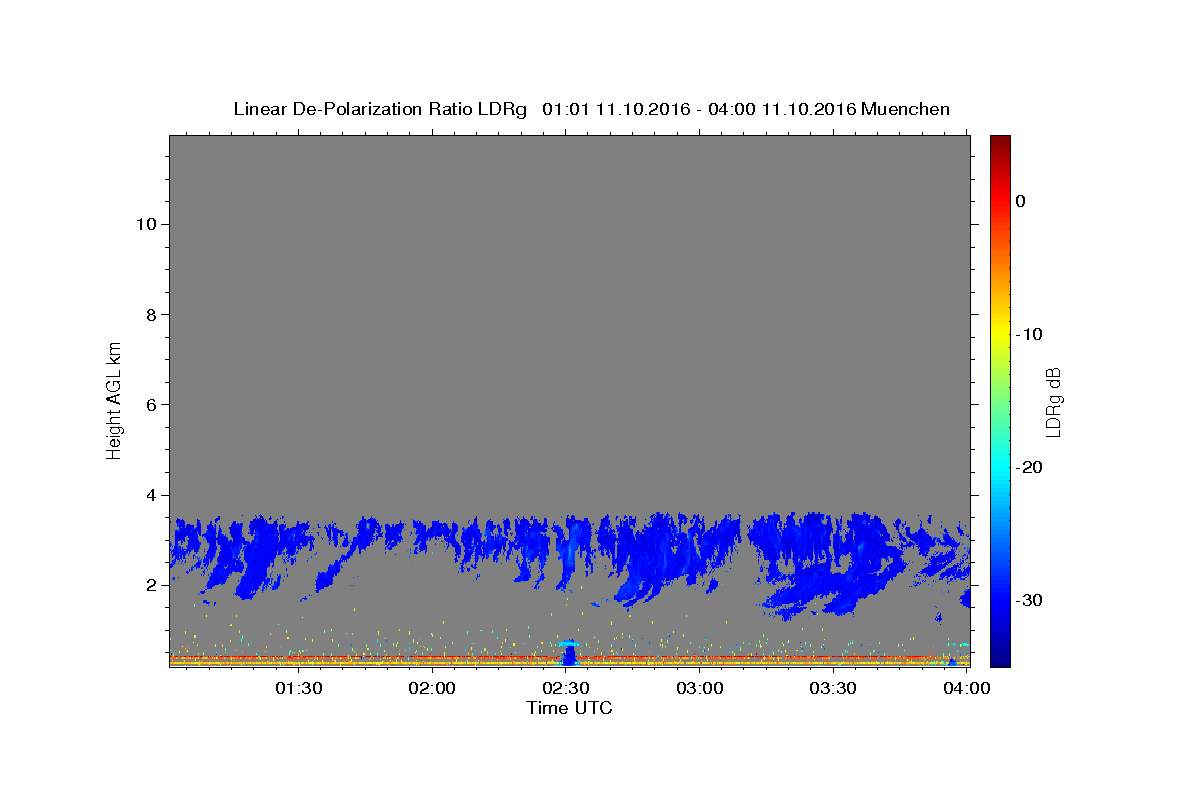Image resolution: width=1200 pixels, height=800 pixels.
Task: Click the Time UTC axis title
Action: pos(569,708)
